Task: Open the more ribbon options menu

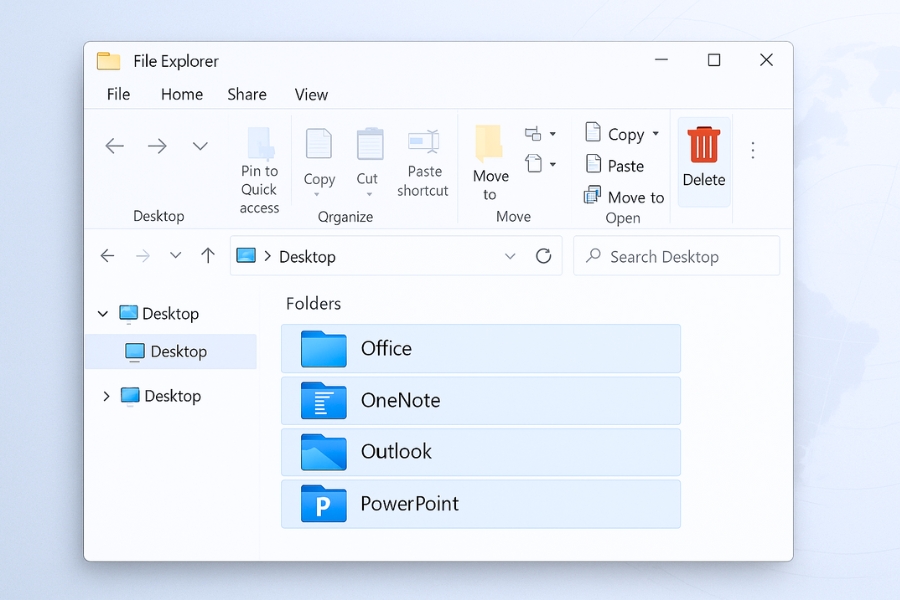Action: click(x=752, y=149)
